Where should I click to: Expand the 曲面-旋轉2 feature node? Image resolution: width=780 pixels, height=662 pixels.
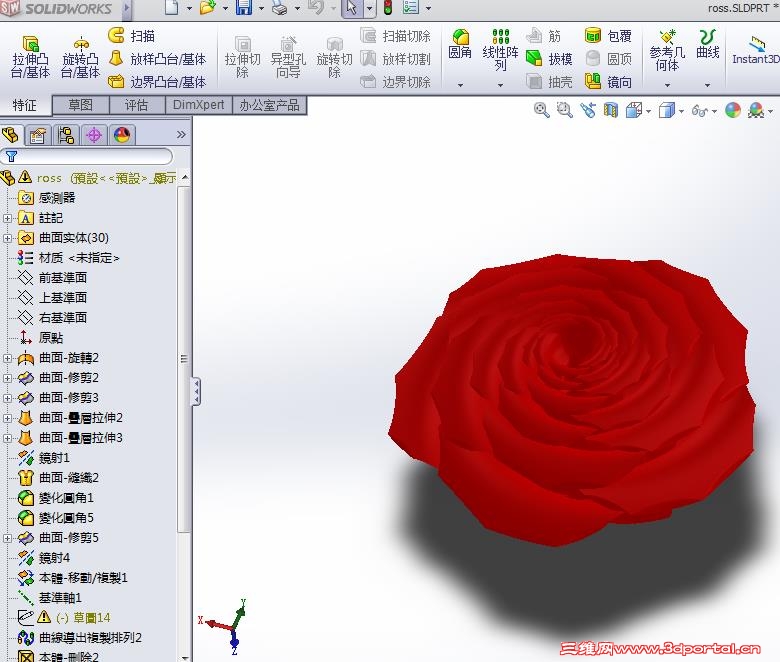pyautogui.click(x=7, y=358)
